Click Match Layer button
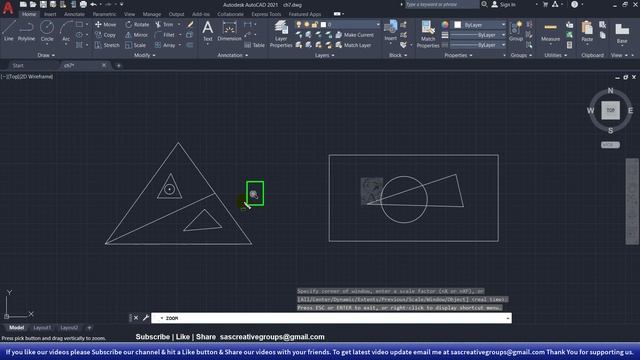640x360 pixels. (x=353, y=45)
